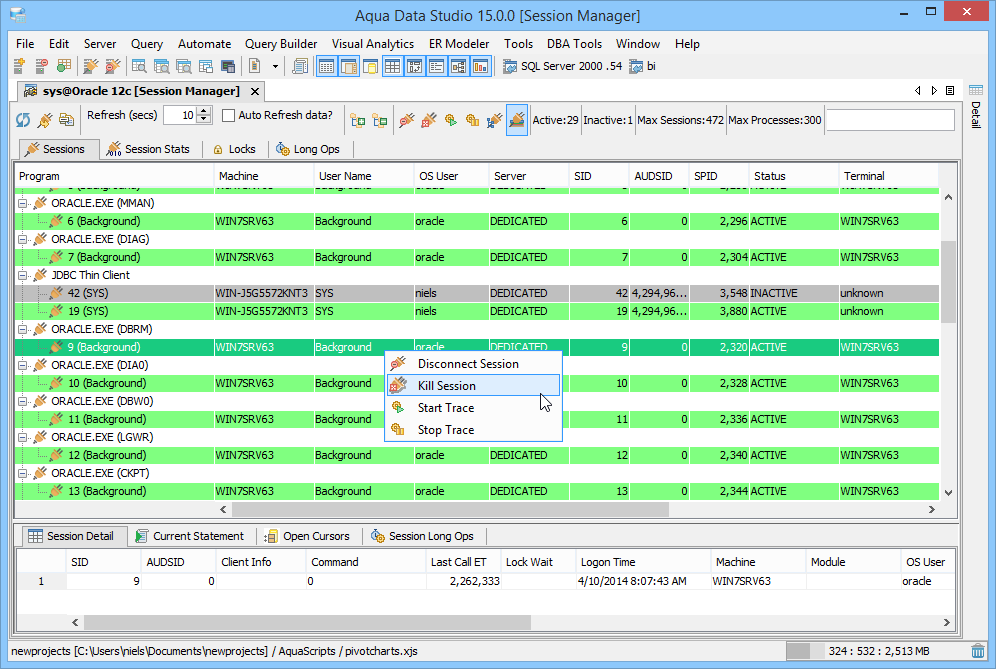This screenshot has height=669, width=996.
Task: Click Start Trace icon in session toolbar
Action: tap(451, 120)
